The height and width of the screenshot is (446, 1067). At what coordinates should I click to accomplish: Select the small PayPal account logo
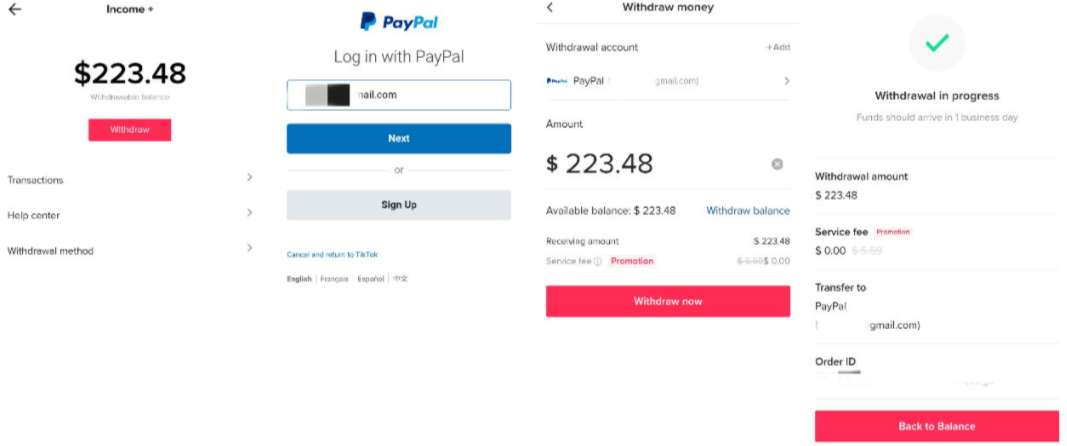(557, 81)
